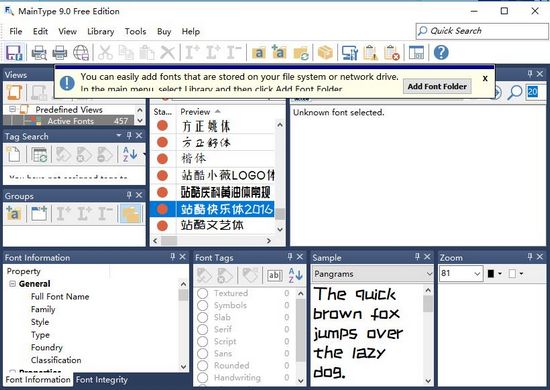550x390 pixels.
Task: Click the Add Font Folder button
Action: 437,86
